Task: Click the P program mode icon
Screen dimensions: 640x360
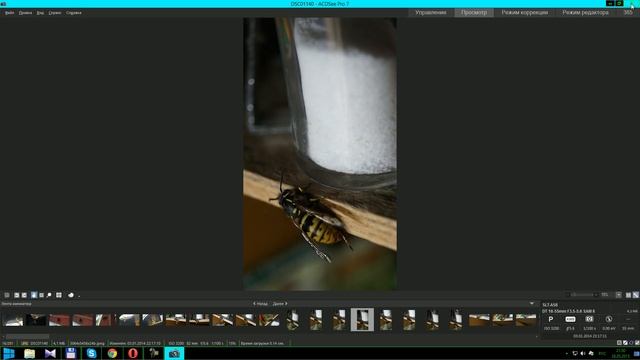Action: [551, 319]
